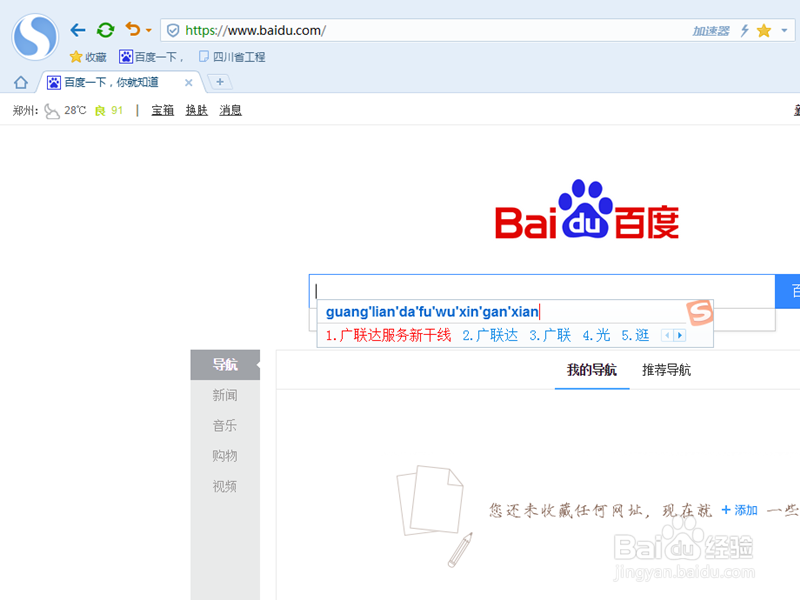This screenshot has height=600, width=800.
Task: Click the 加速器 accelerator label
Action: tap(711, 31)
